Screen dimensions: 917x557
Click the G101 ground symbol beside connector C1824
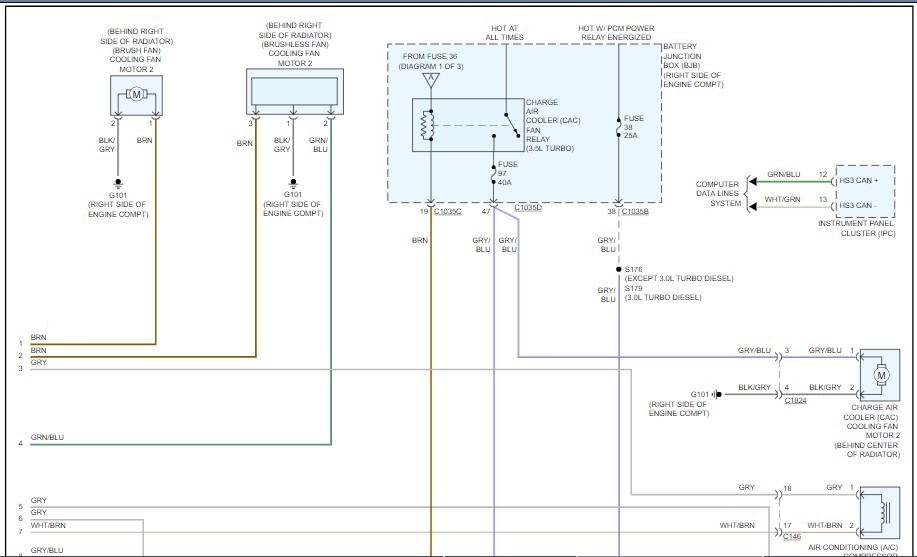[717, 394]
